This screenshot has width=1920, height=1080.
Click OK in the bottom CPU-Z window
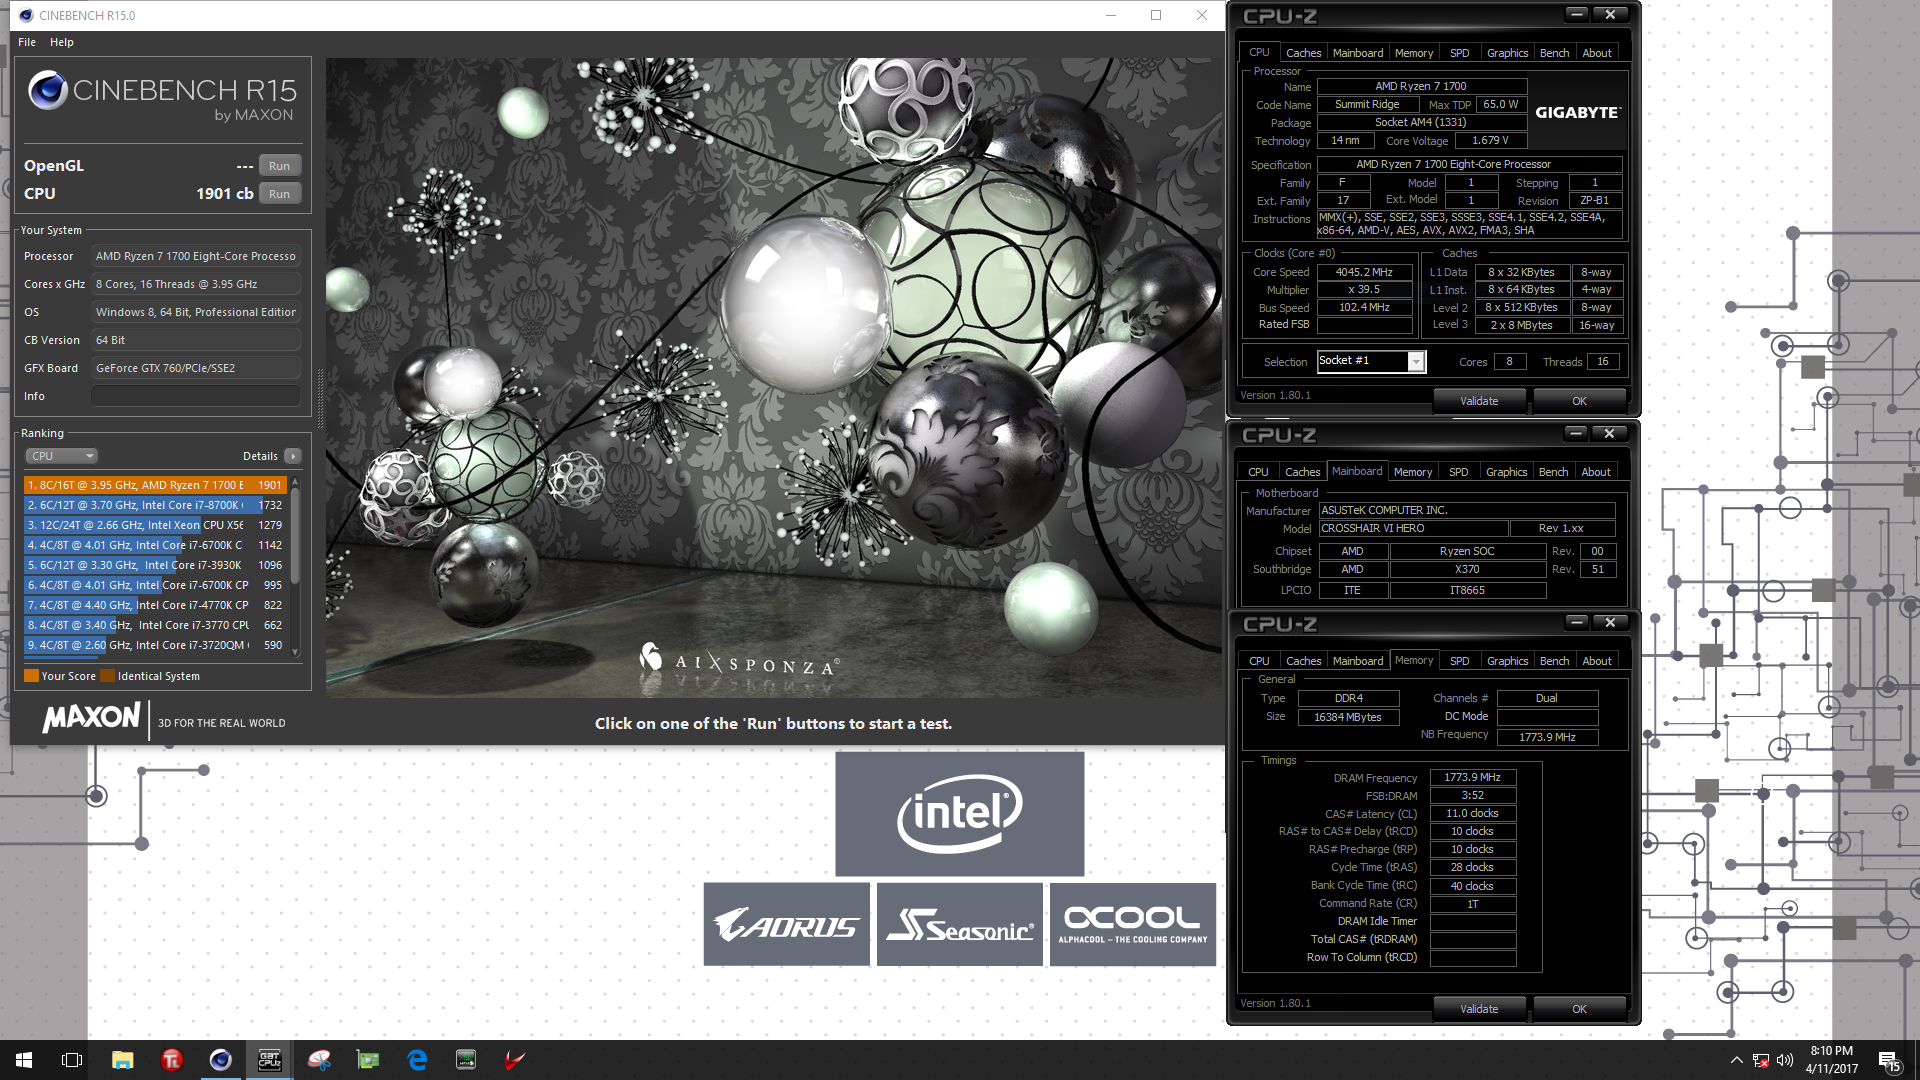[x=1579, y=1009]
